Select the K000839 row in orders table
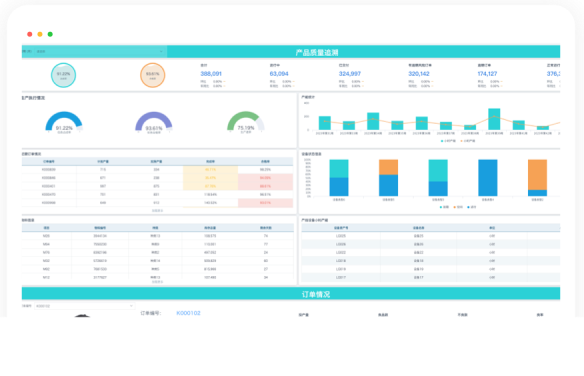The width and height of the screenshot is (584, 376). point(157,169)
